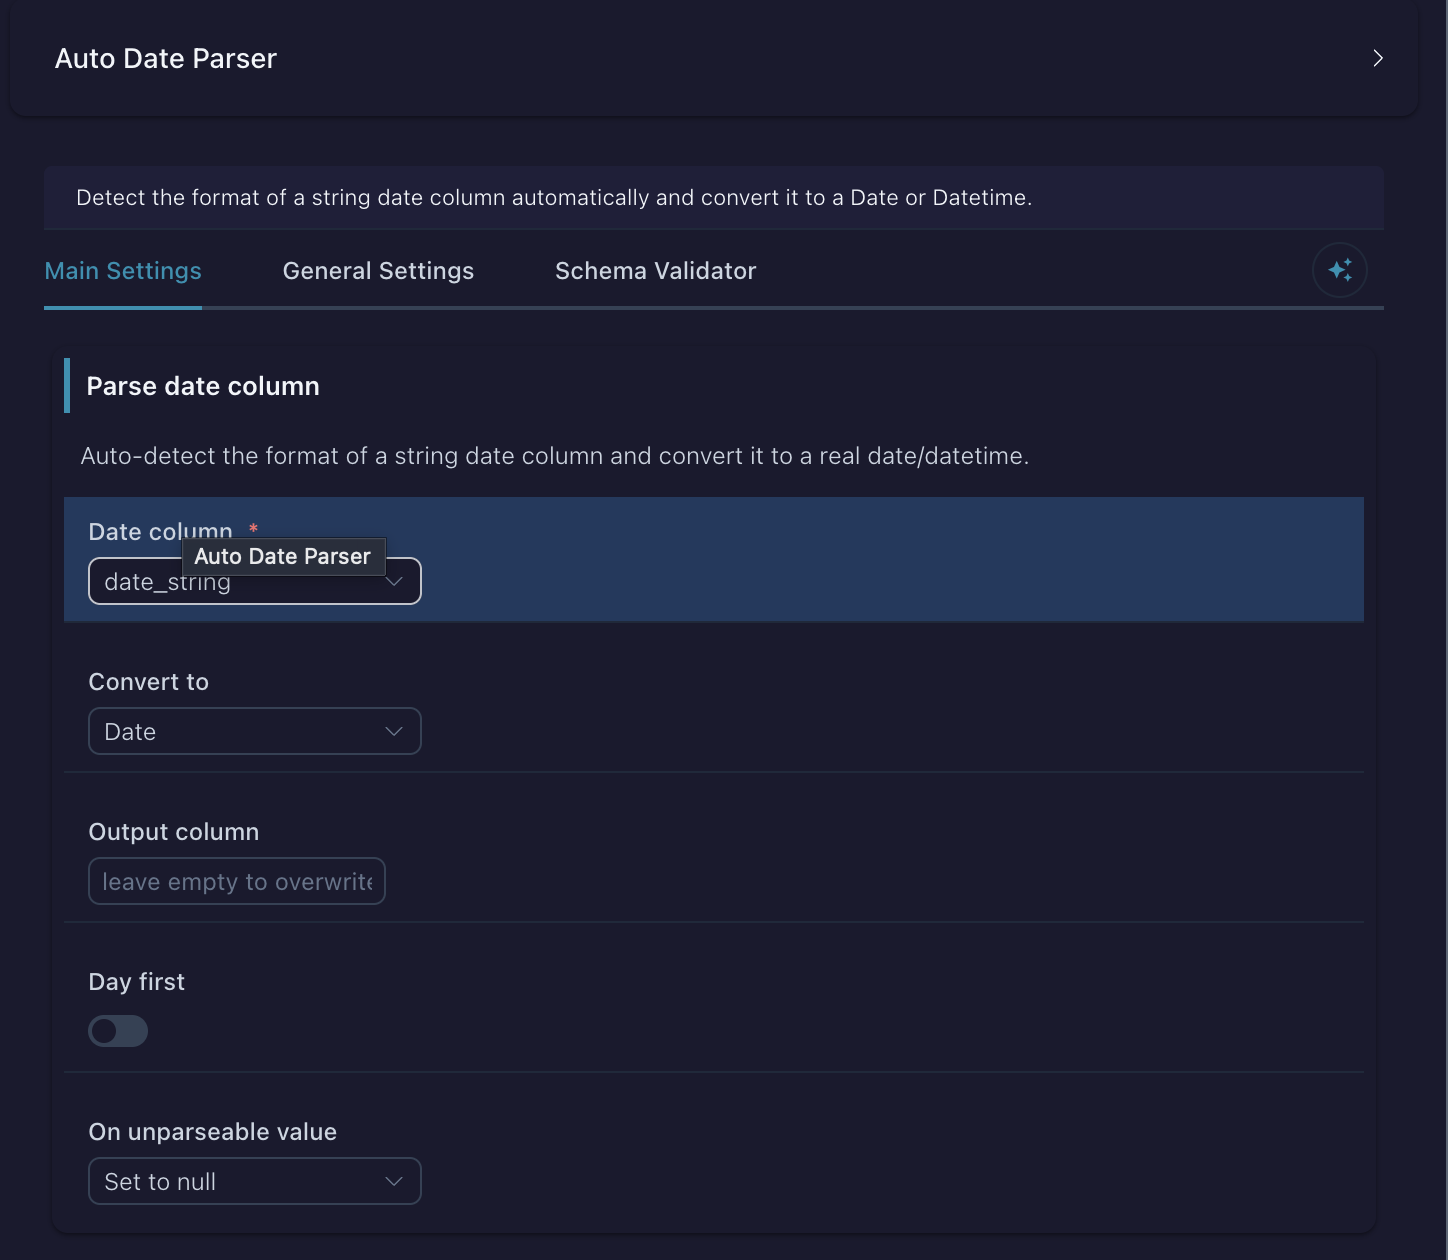Click the Output column field label
The height and width of the screenshot is (1260, 1448).
(174, 832)
